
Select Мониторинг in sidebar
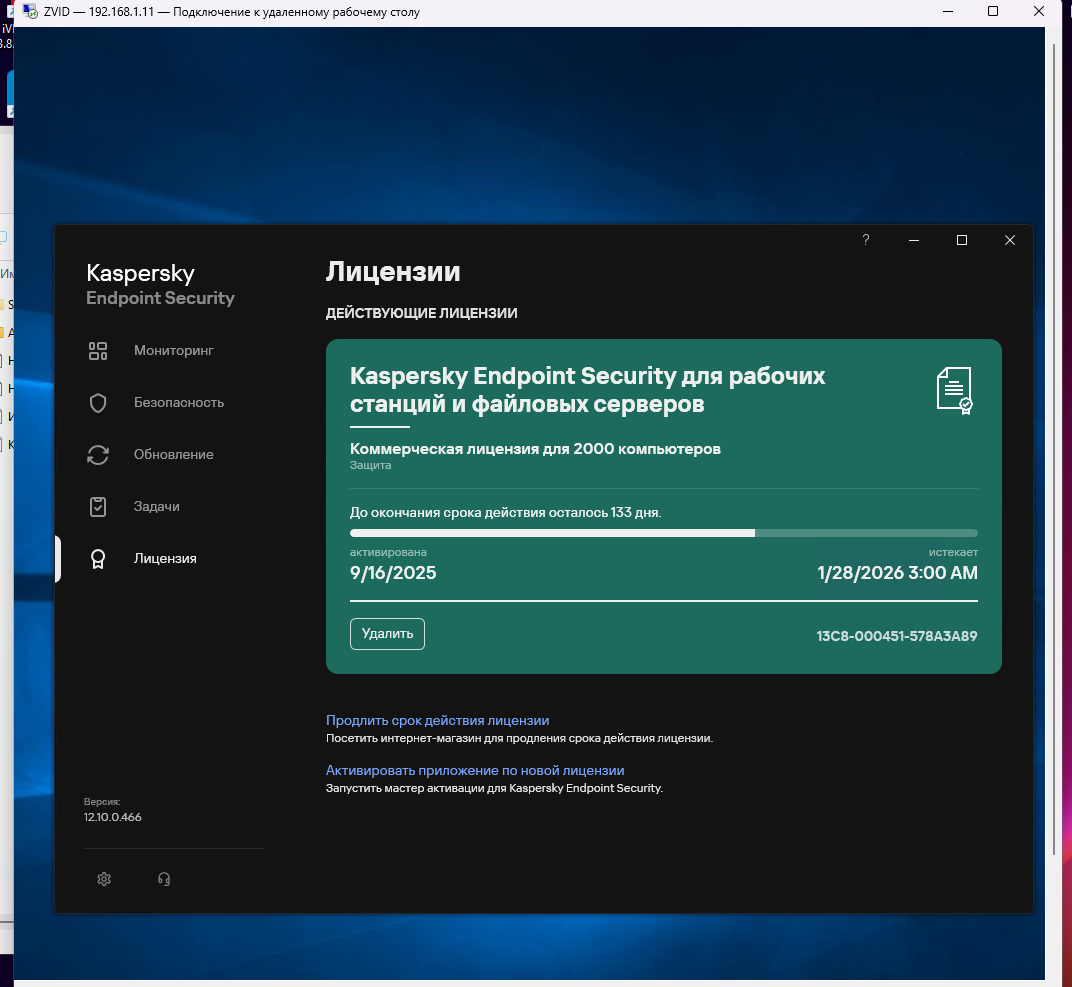(x=174, y=351)
